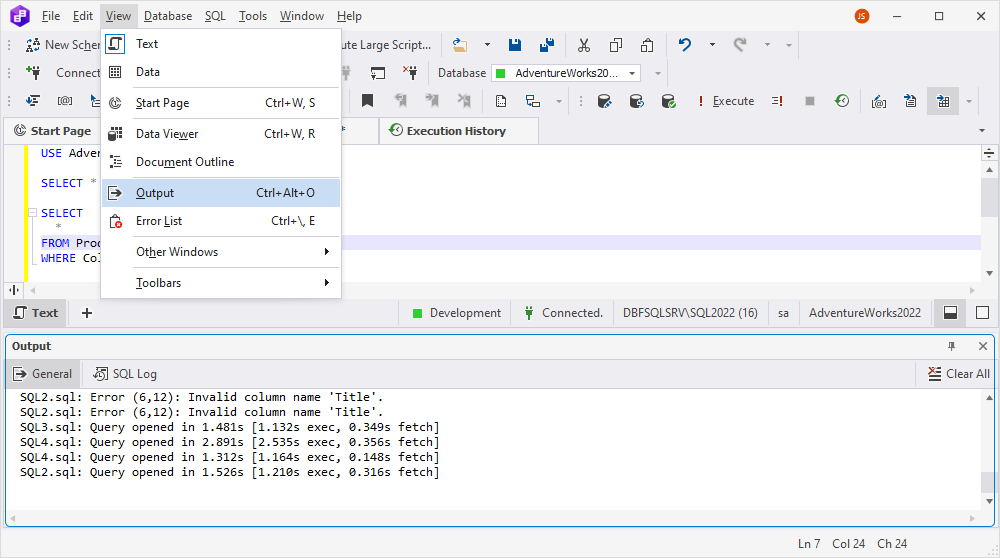Viewport: 1000px width, 558px height.
Task: Click the Clear Bookmarks icon
Action: click(464, 101)
